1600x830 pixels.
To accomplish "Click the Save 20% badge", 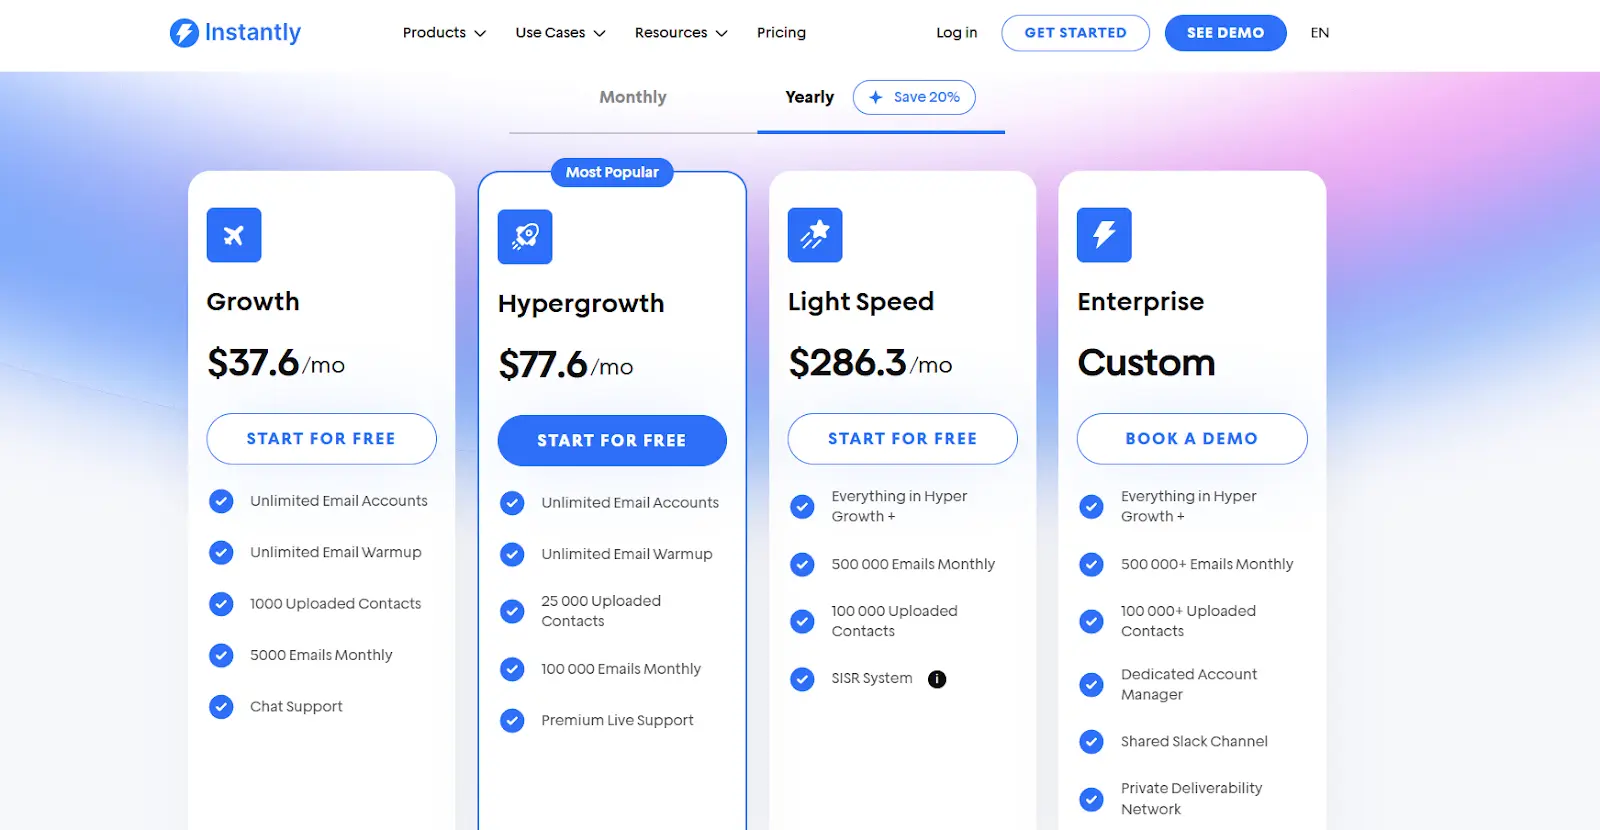I will click(914, 97).
